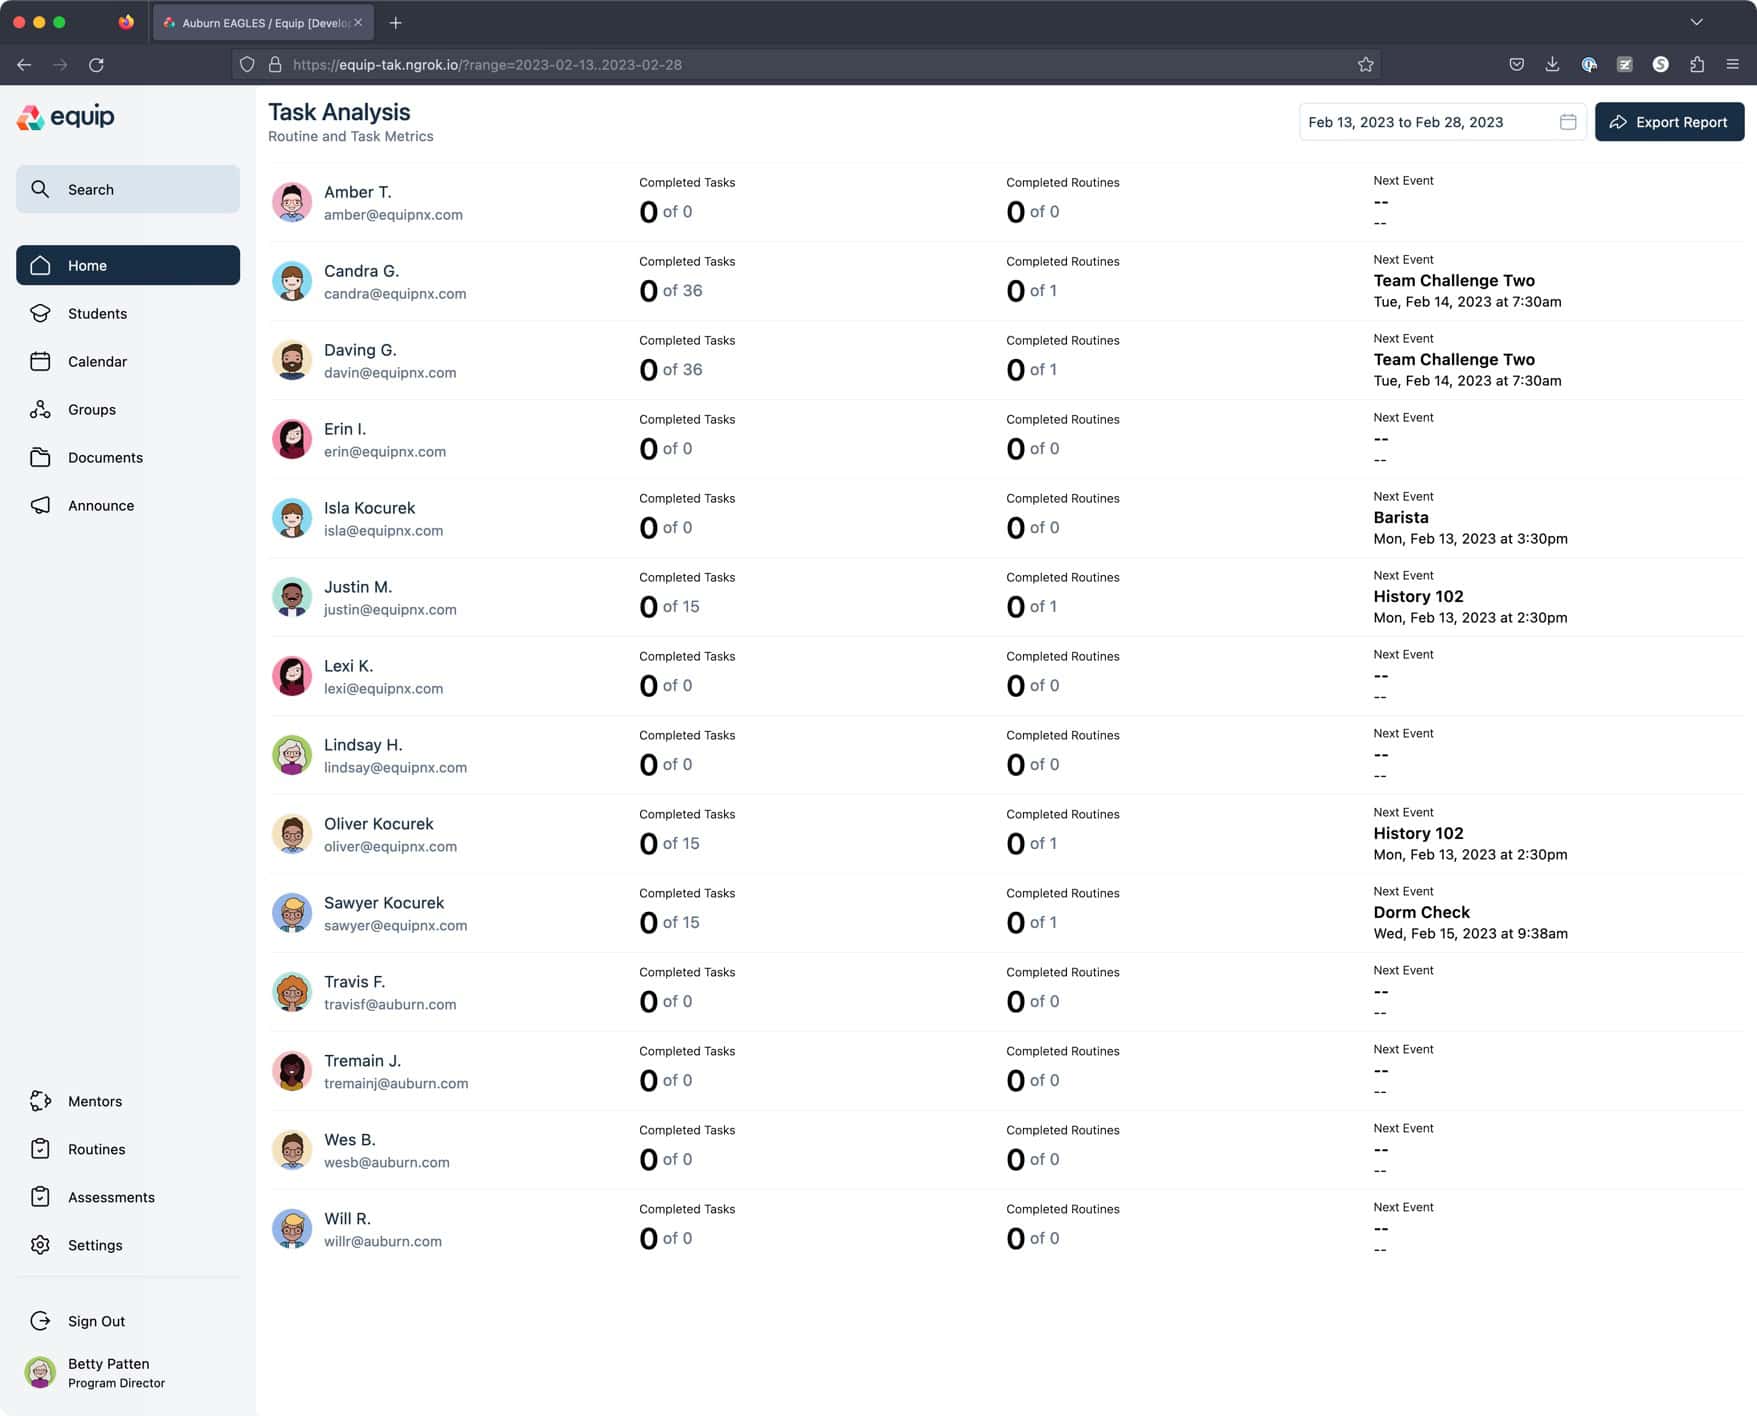Open Documents folder in sidebar

point(105,457)
